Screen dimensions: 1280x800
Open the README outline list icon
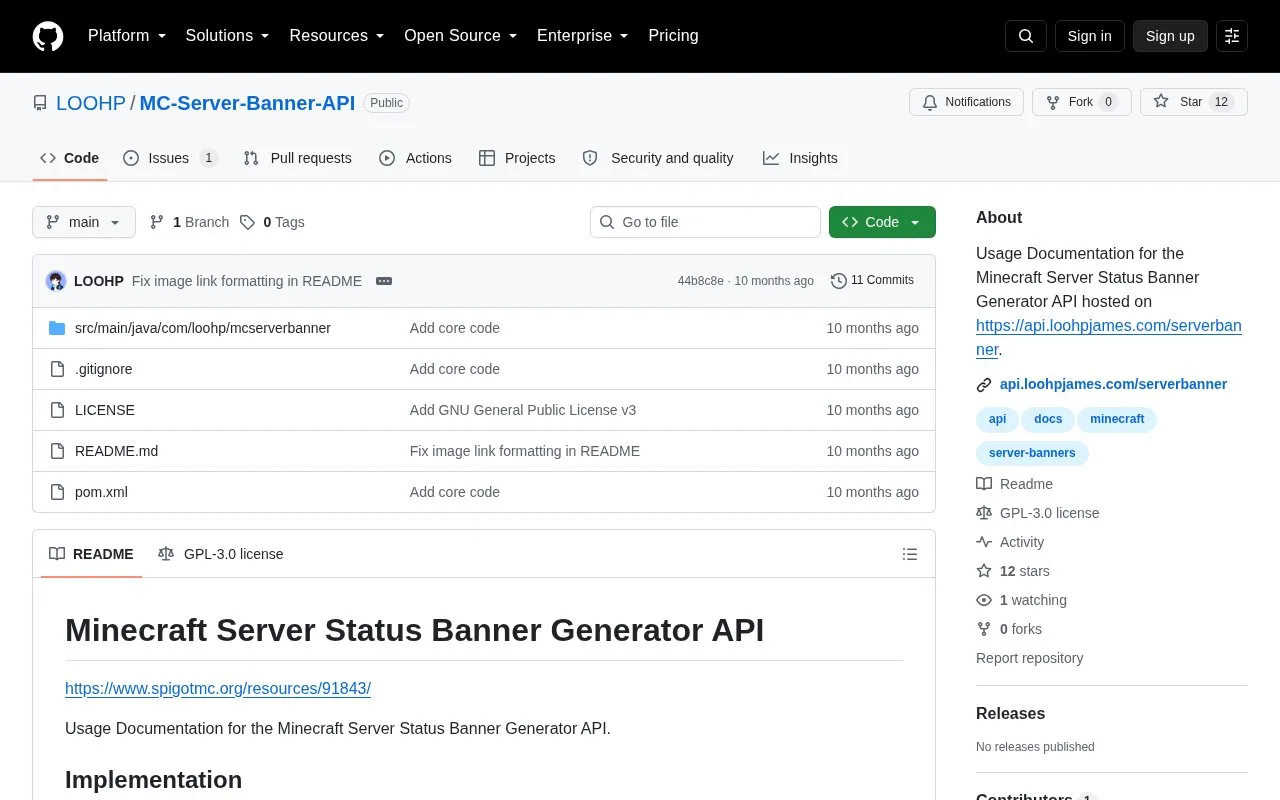point(910,554)
